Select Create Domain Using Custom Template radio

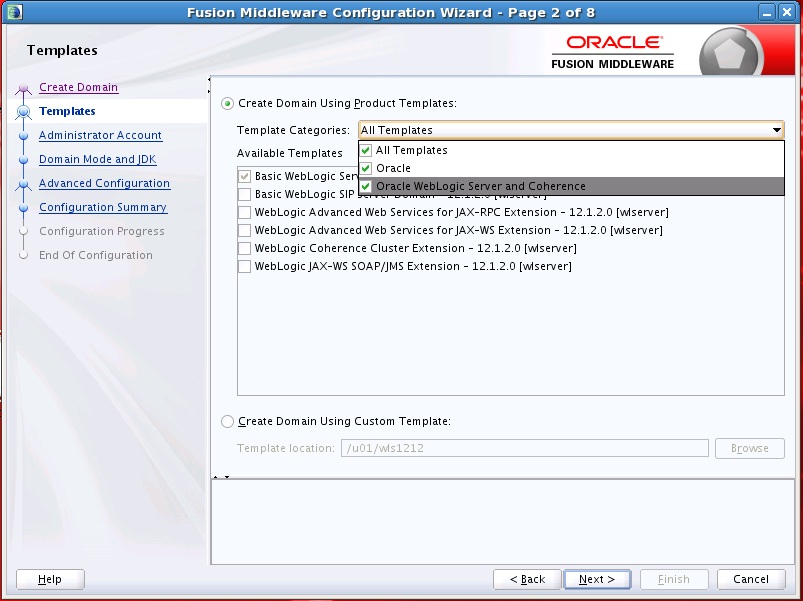pyautogui.click(x=227, y=422)
